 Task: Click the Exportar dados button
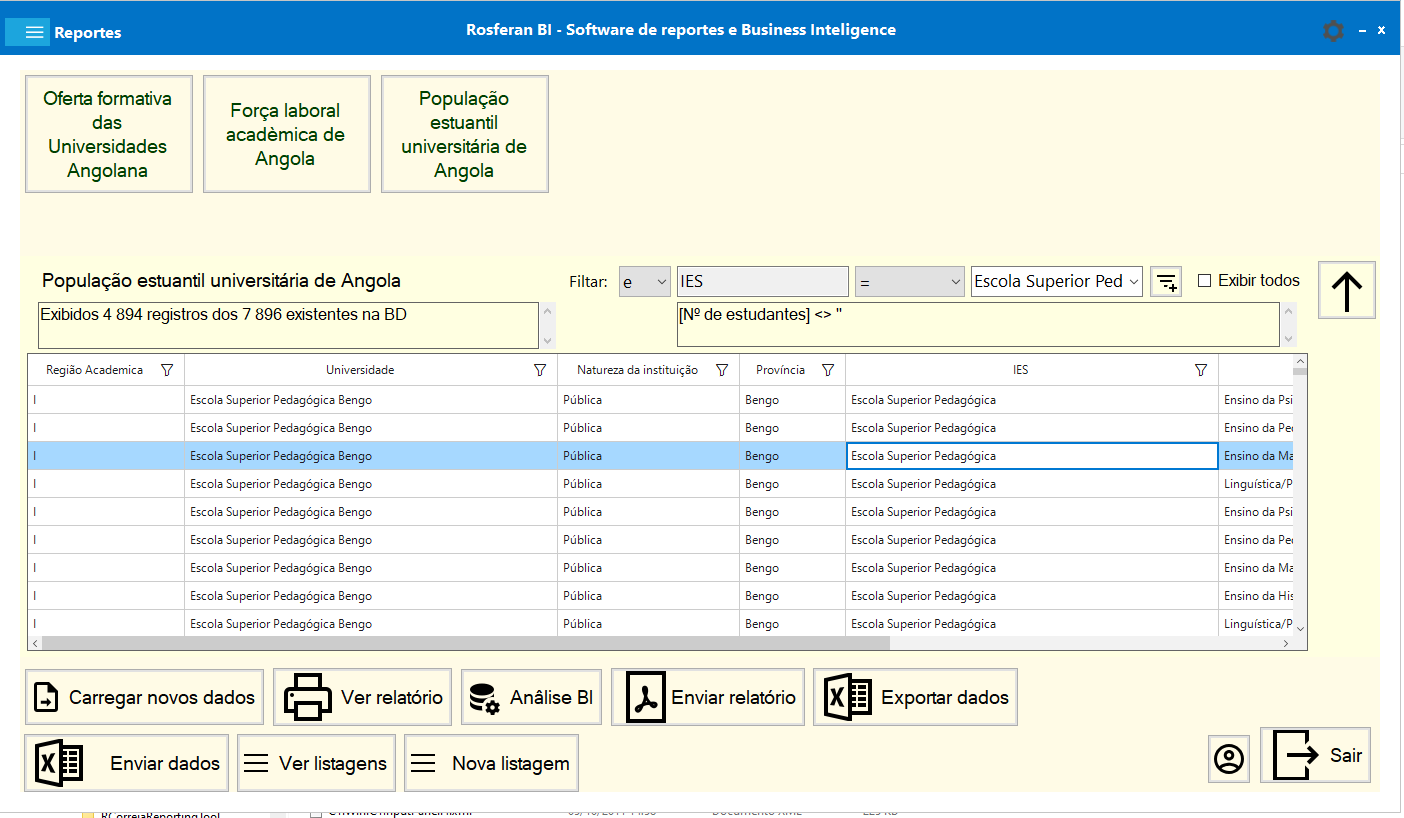pos(915,697)
